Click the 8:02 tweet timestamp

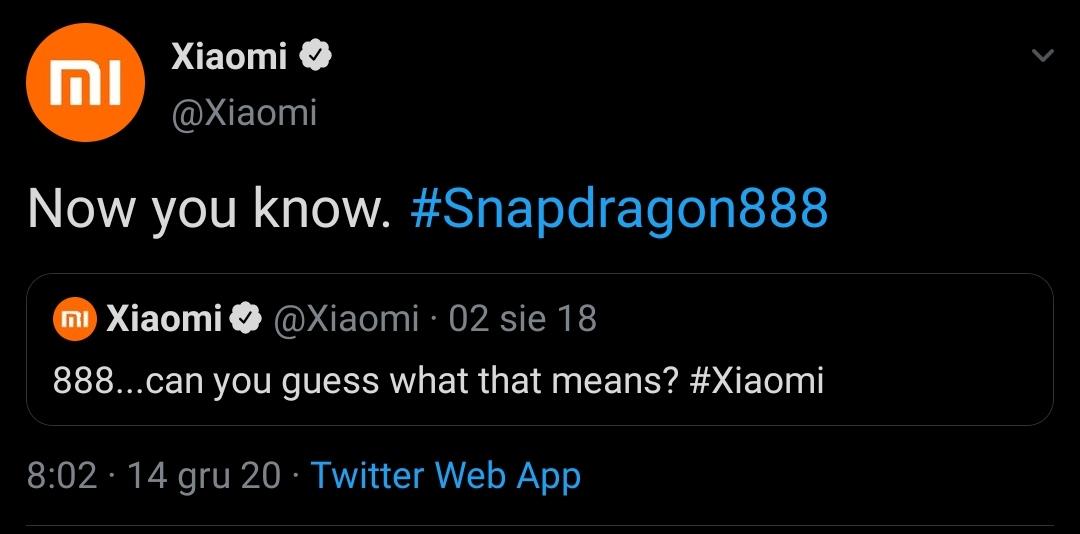(62, 475)
